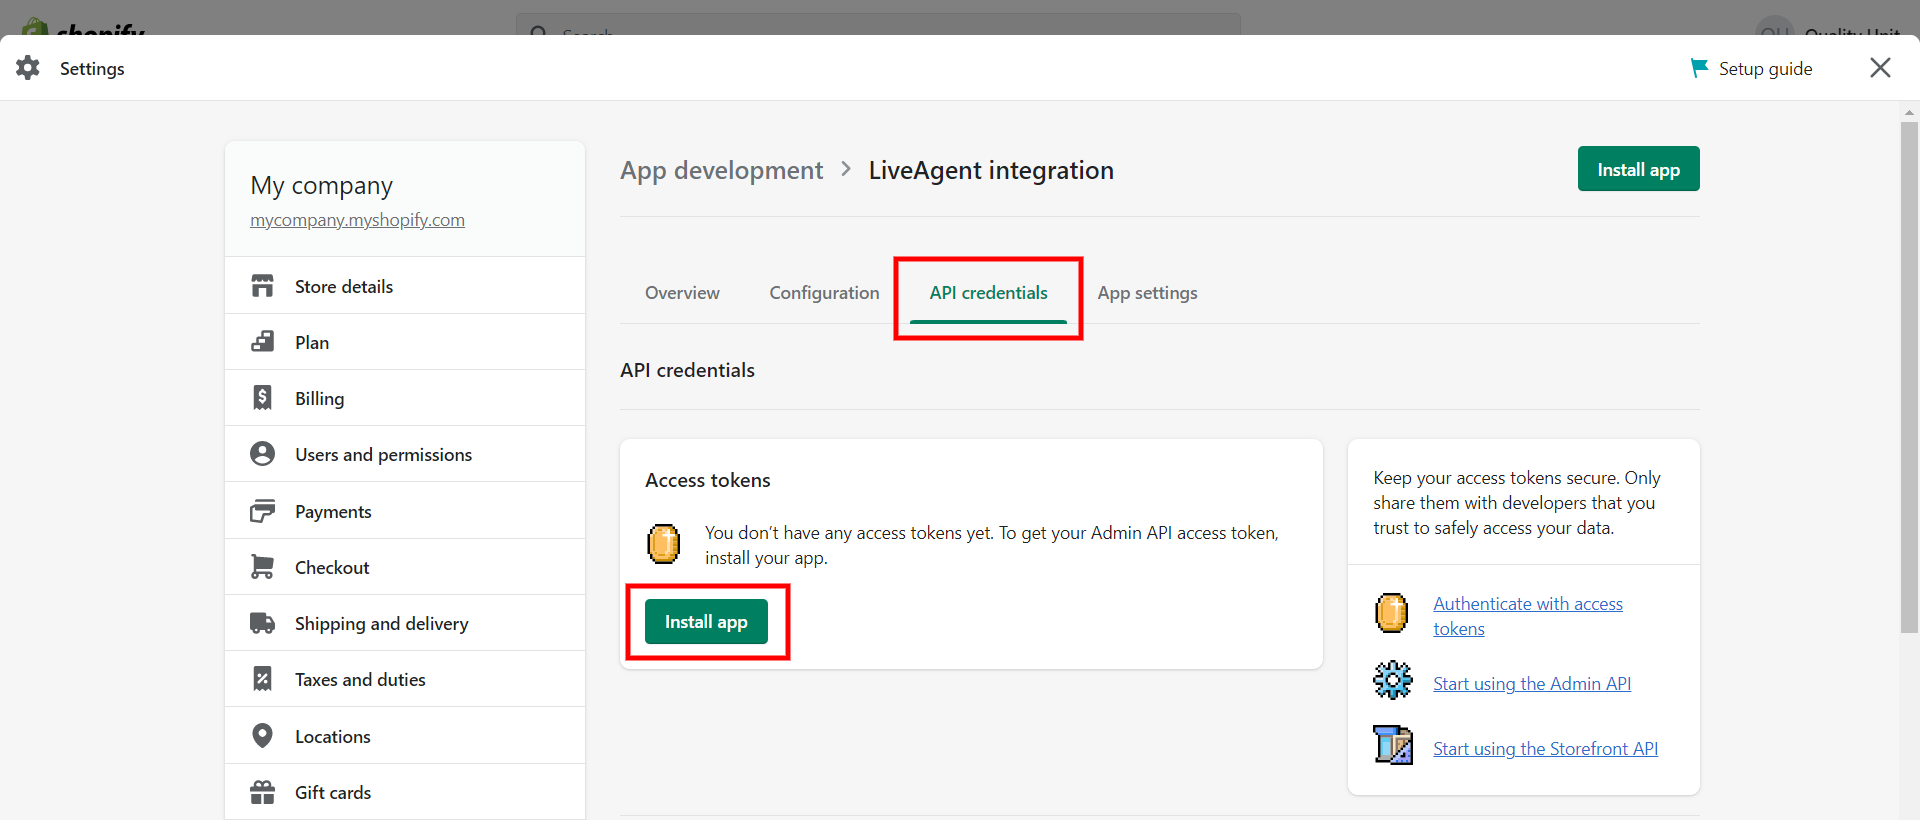Image resolution: width=1920 pixels, height=820 pixels.
Task: Click the Setup guide flag icon
Action: click(x=1699, y=68)
